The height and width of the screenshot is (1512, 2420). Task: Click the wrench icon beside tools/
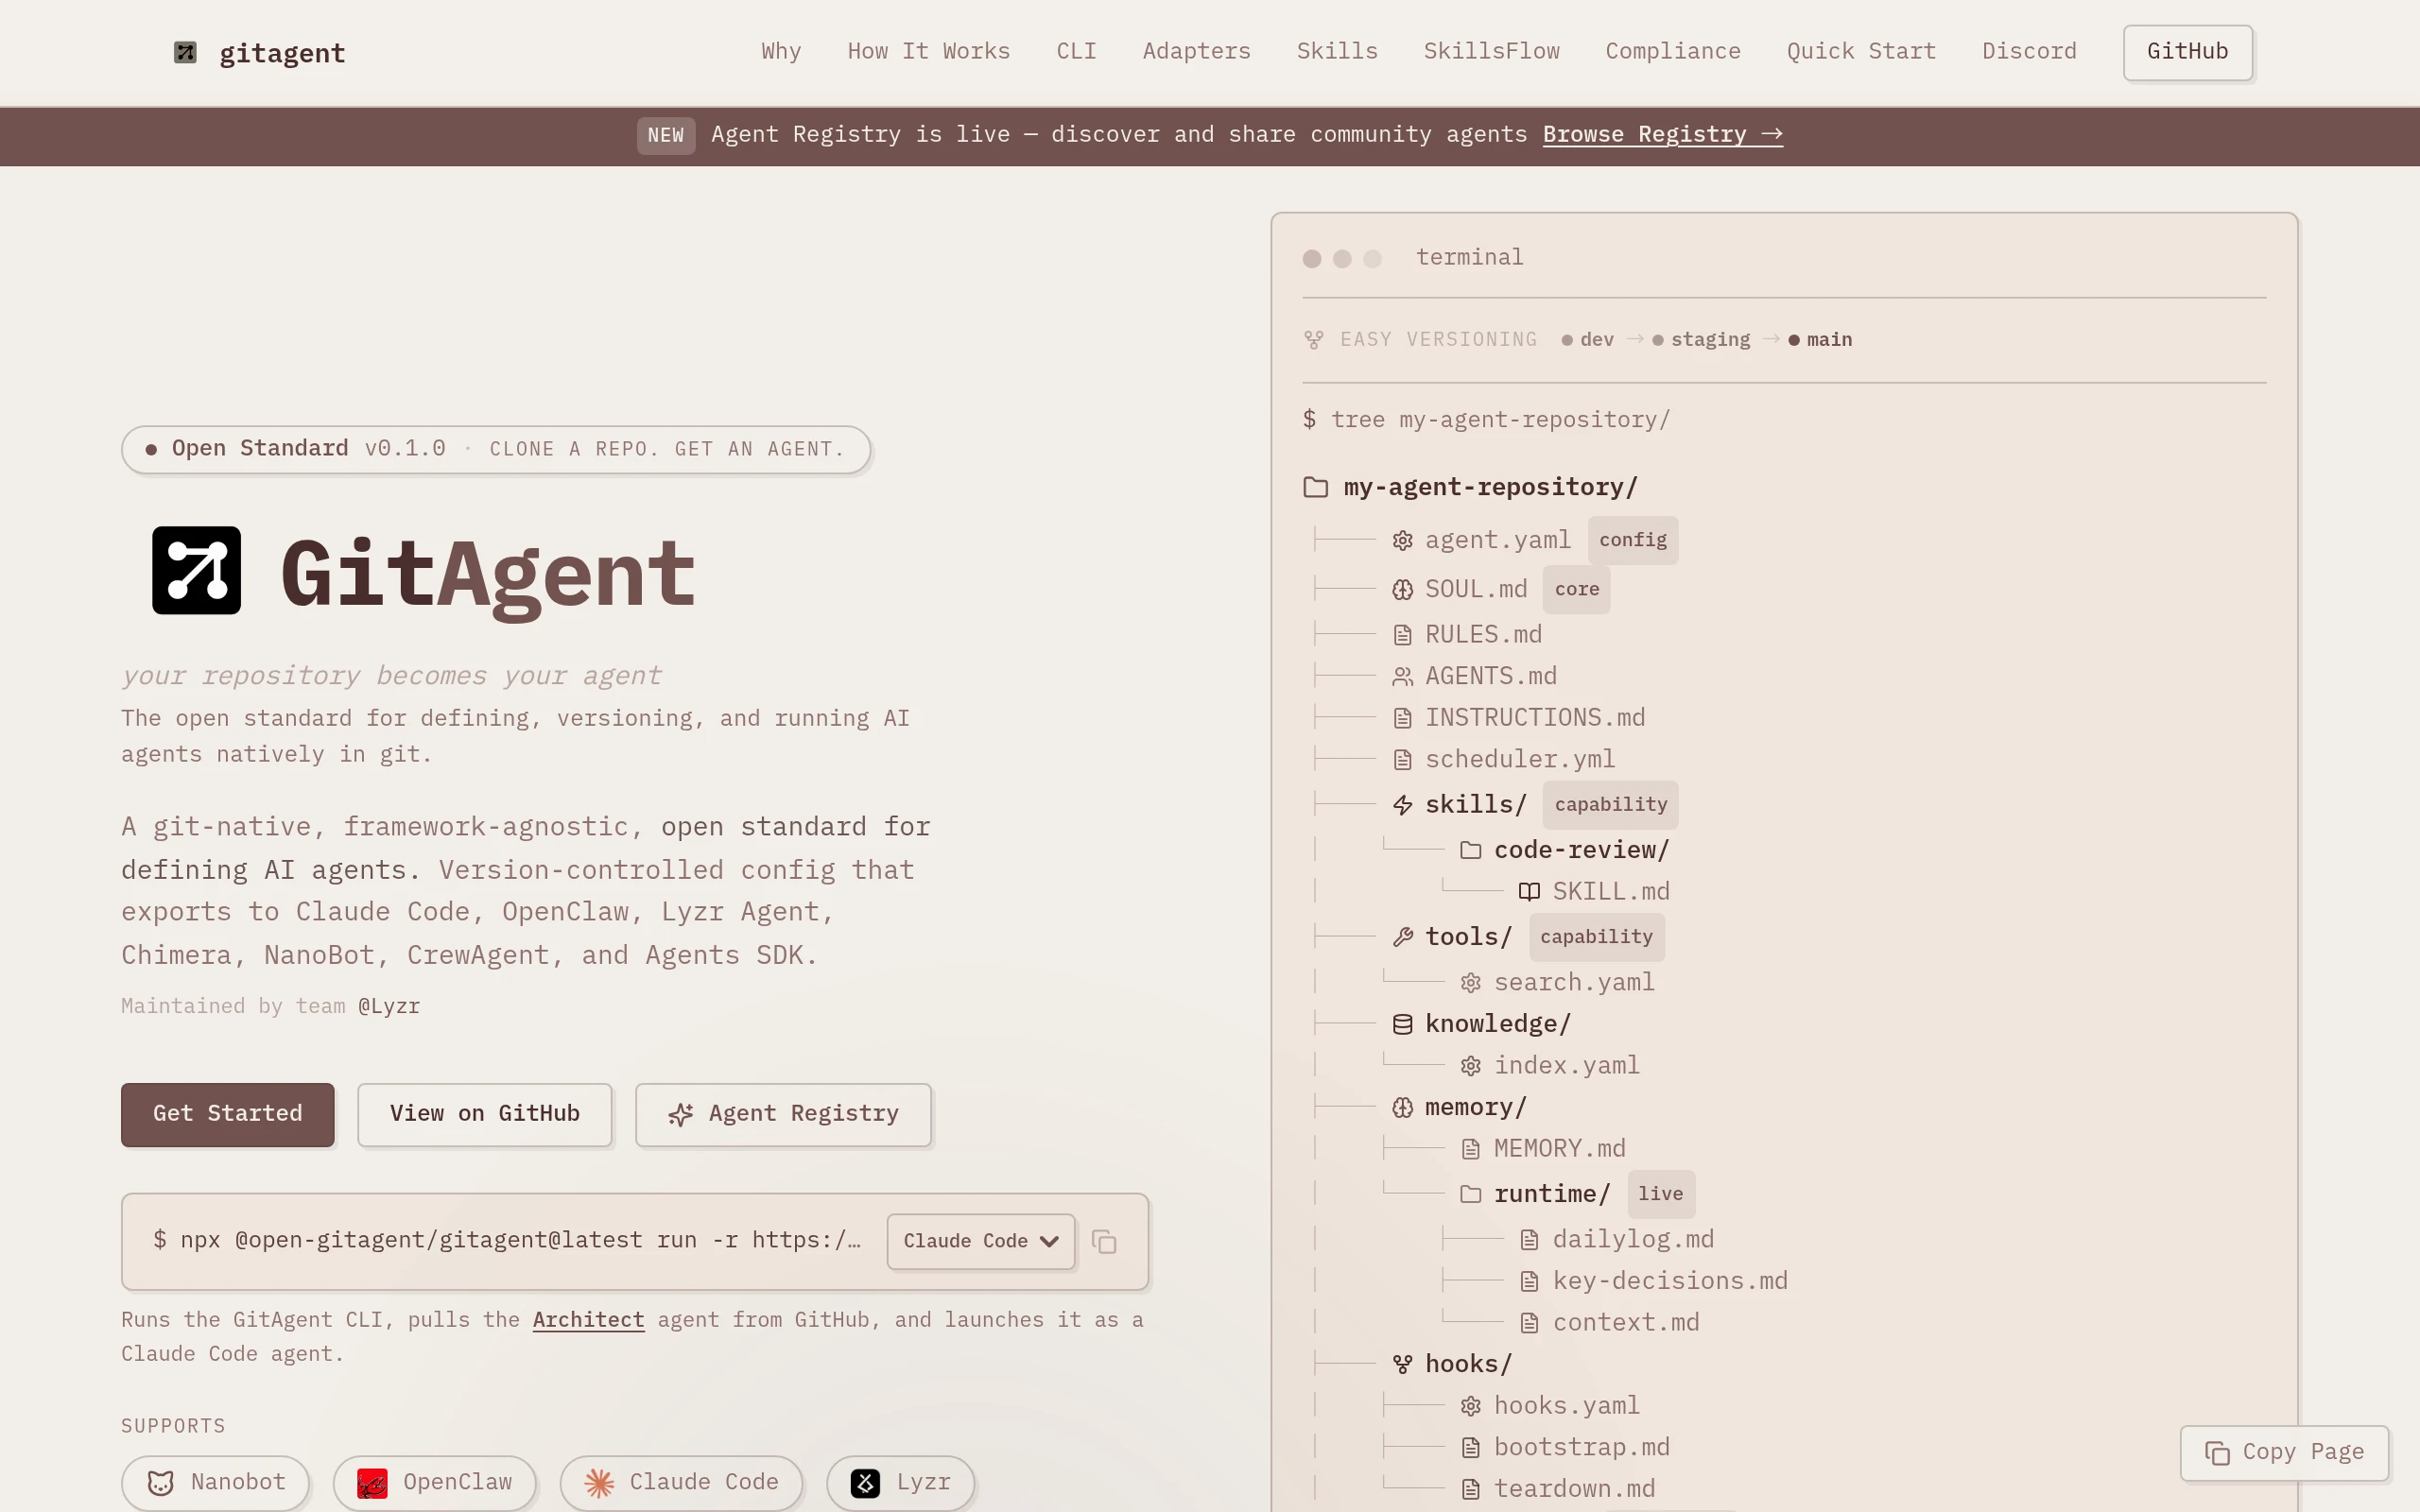[x=1402, y=937]
